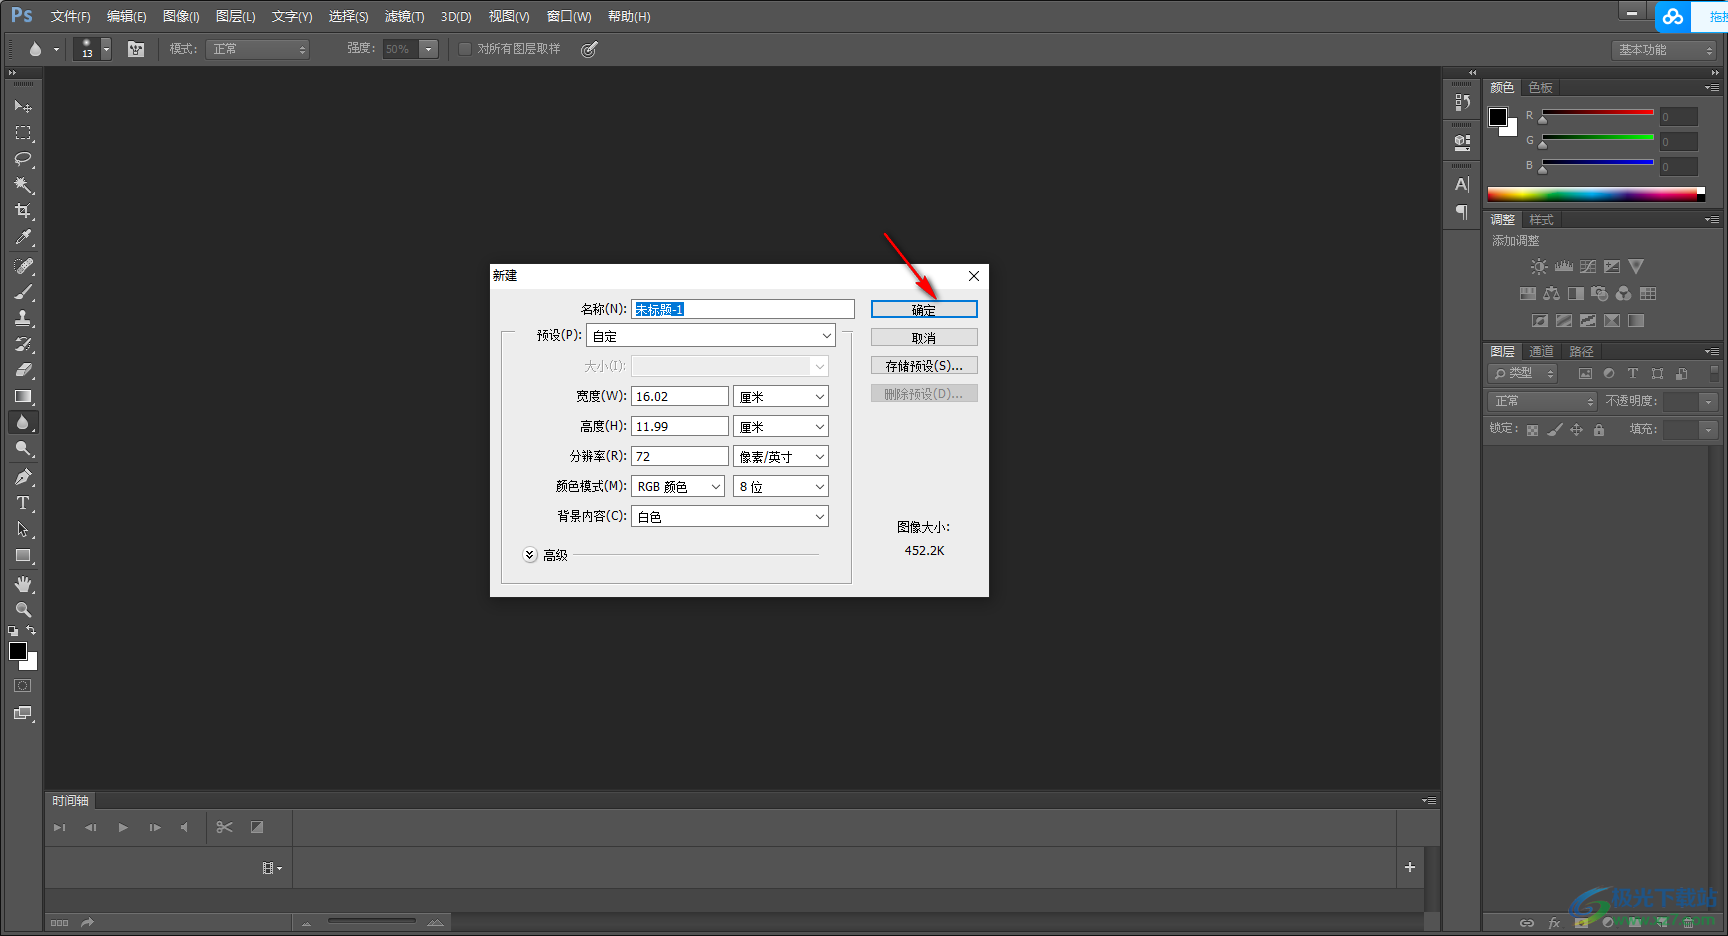The image size is (1728, 936).
Task: Split clip with timeline scissors icon
Action: (224, 827)
